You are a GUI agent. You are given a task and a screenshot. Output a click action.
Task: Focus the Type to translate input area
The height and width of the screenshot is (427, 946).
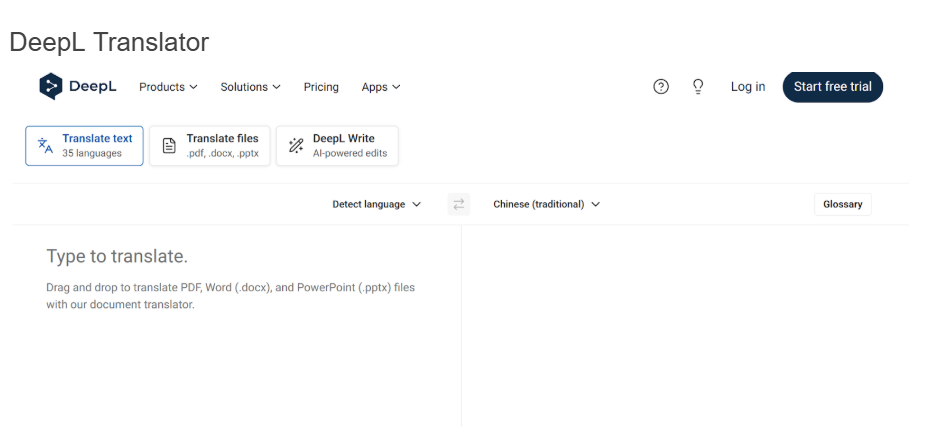[x=236, y=326]
